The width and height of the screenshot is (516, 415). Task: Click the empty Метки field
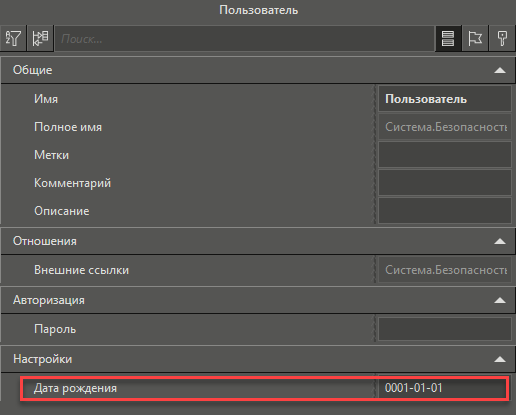[x=445, y=155]
